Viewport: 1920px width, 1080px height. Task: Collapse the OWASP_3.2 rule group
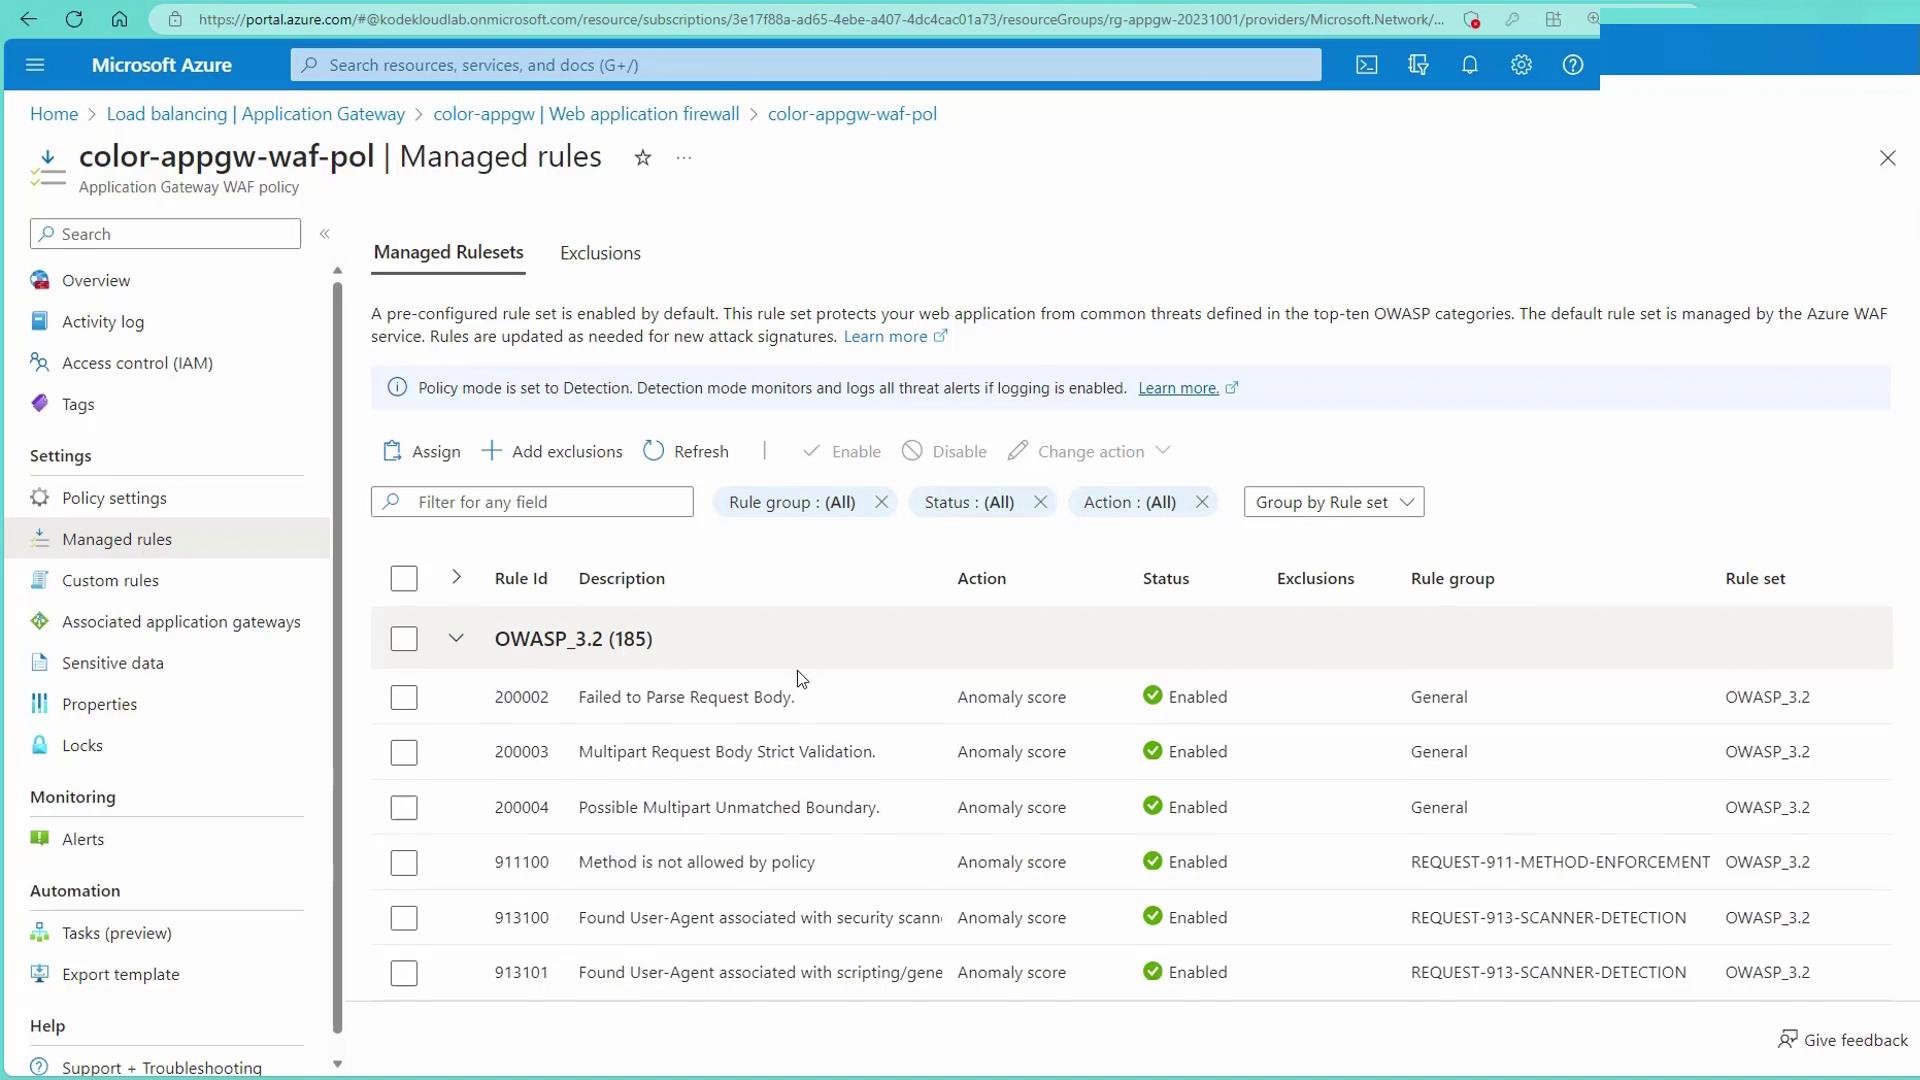pos(456,638)
